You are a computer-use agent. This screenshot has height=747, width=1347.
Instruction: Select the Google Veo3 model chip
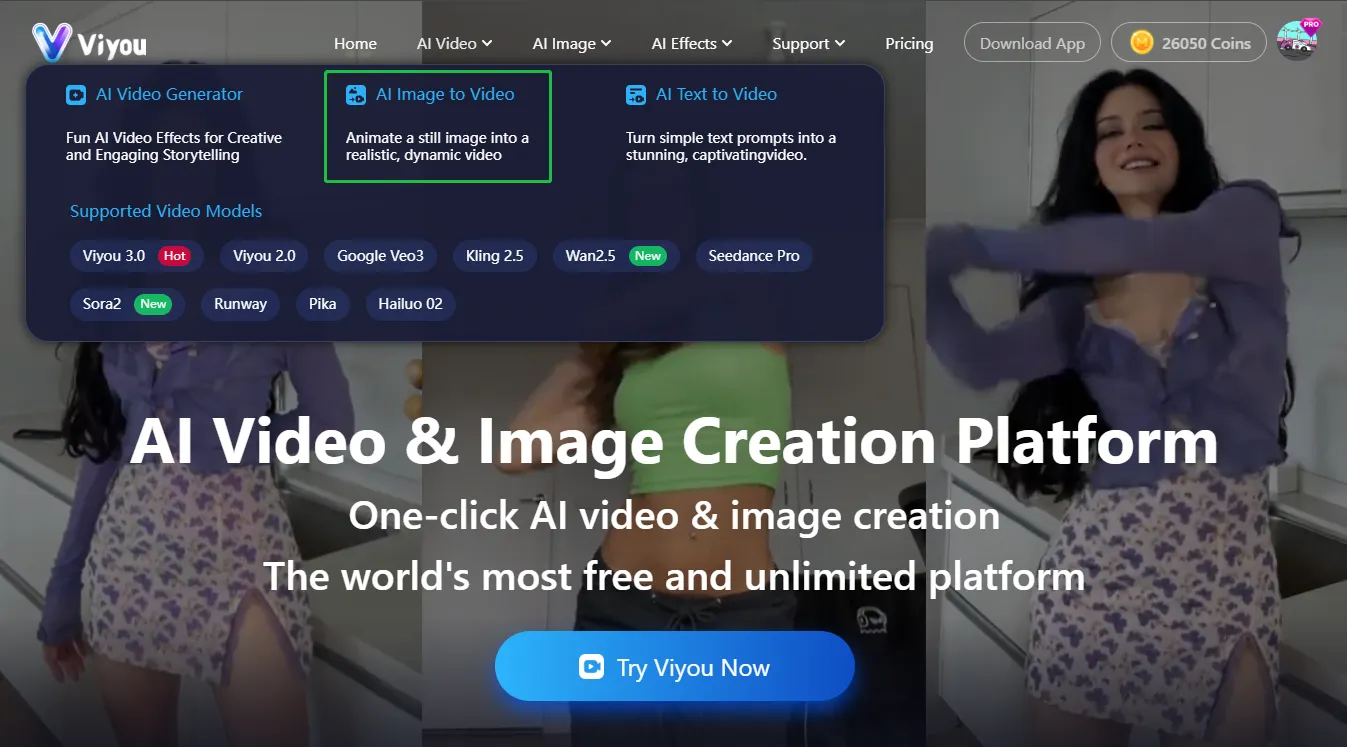pyautogui.click(x=380, y=255)
